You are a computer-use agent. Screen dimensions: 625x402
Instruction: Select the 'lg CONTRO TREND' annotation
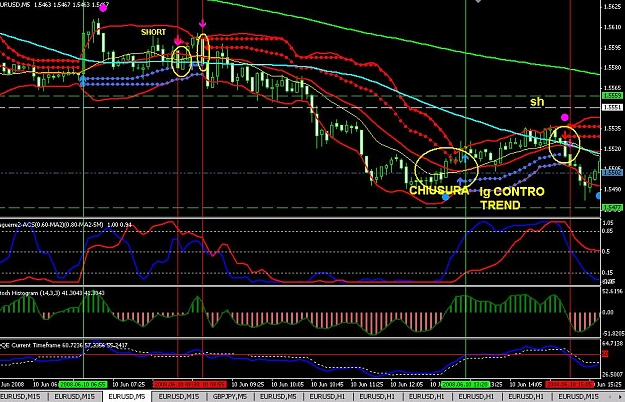click(512, 198)
